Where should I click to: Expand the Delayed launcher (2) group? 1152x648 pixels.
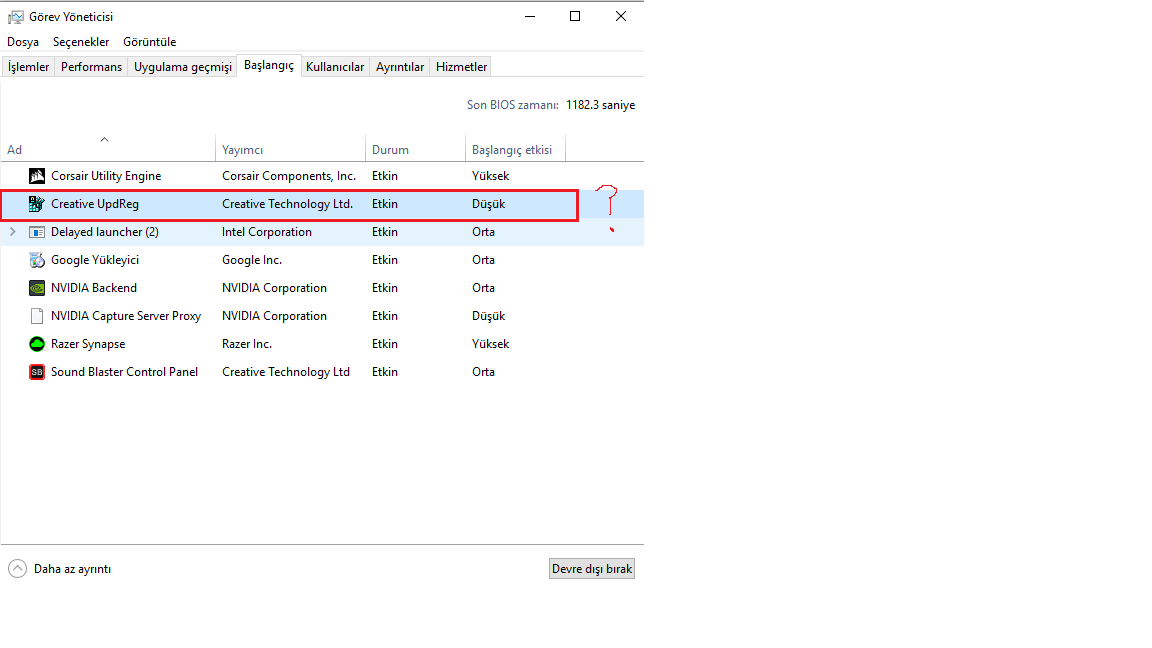click(12, 231)
